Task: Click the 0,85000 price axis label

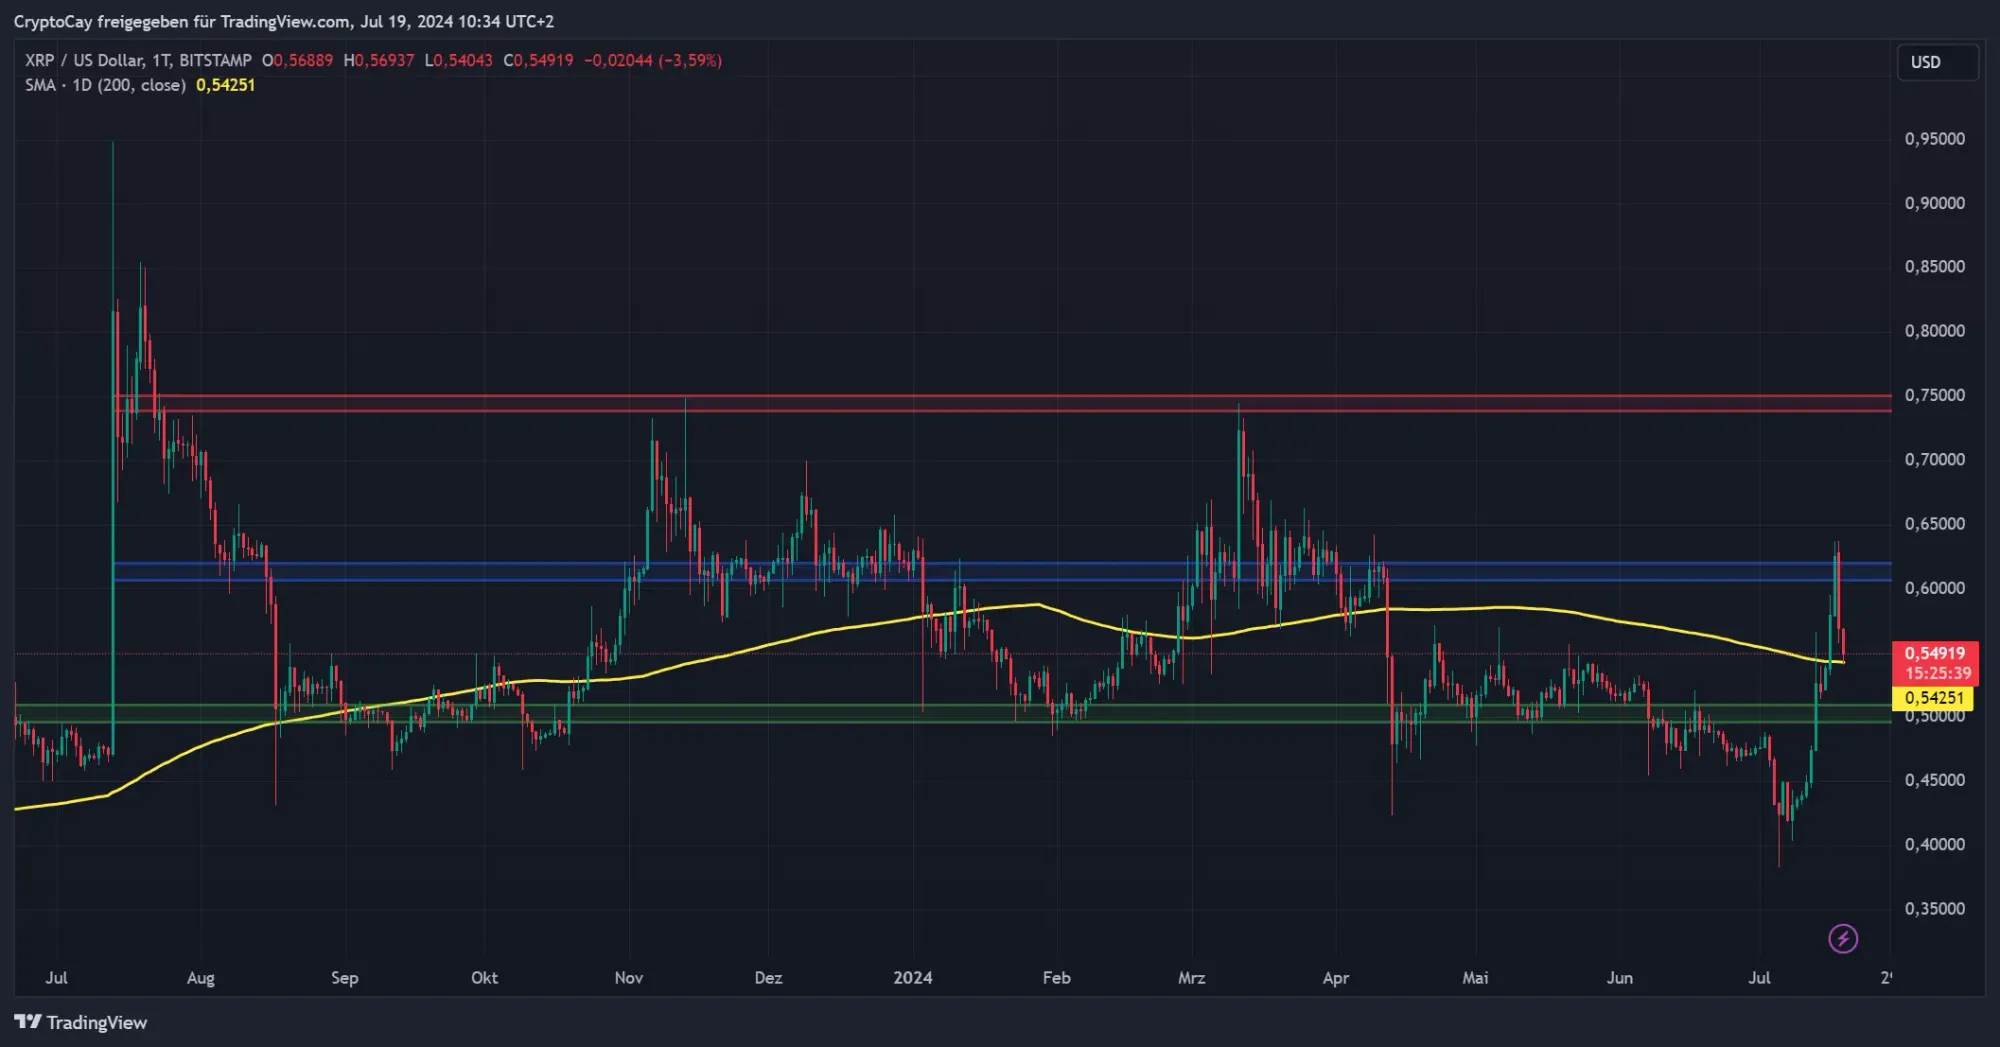Action: [x=1934, y=267]
